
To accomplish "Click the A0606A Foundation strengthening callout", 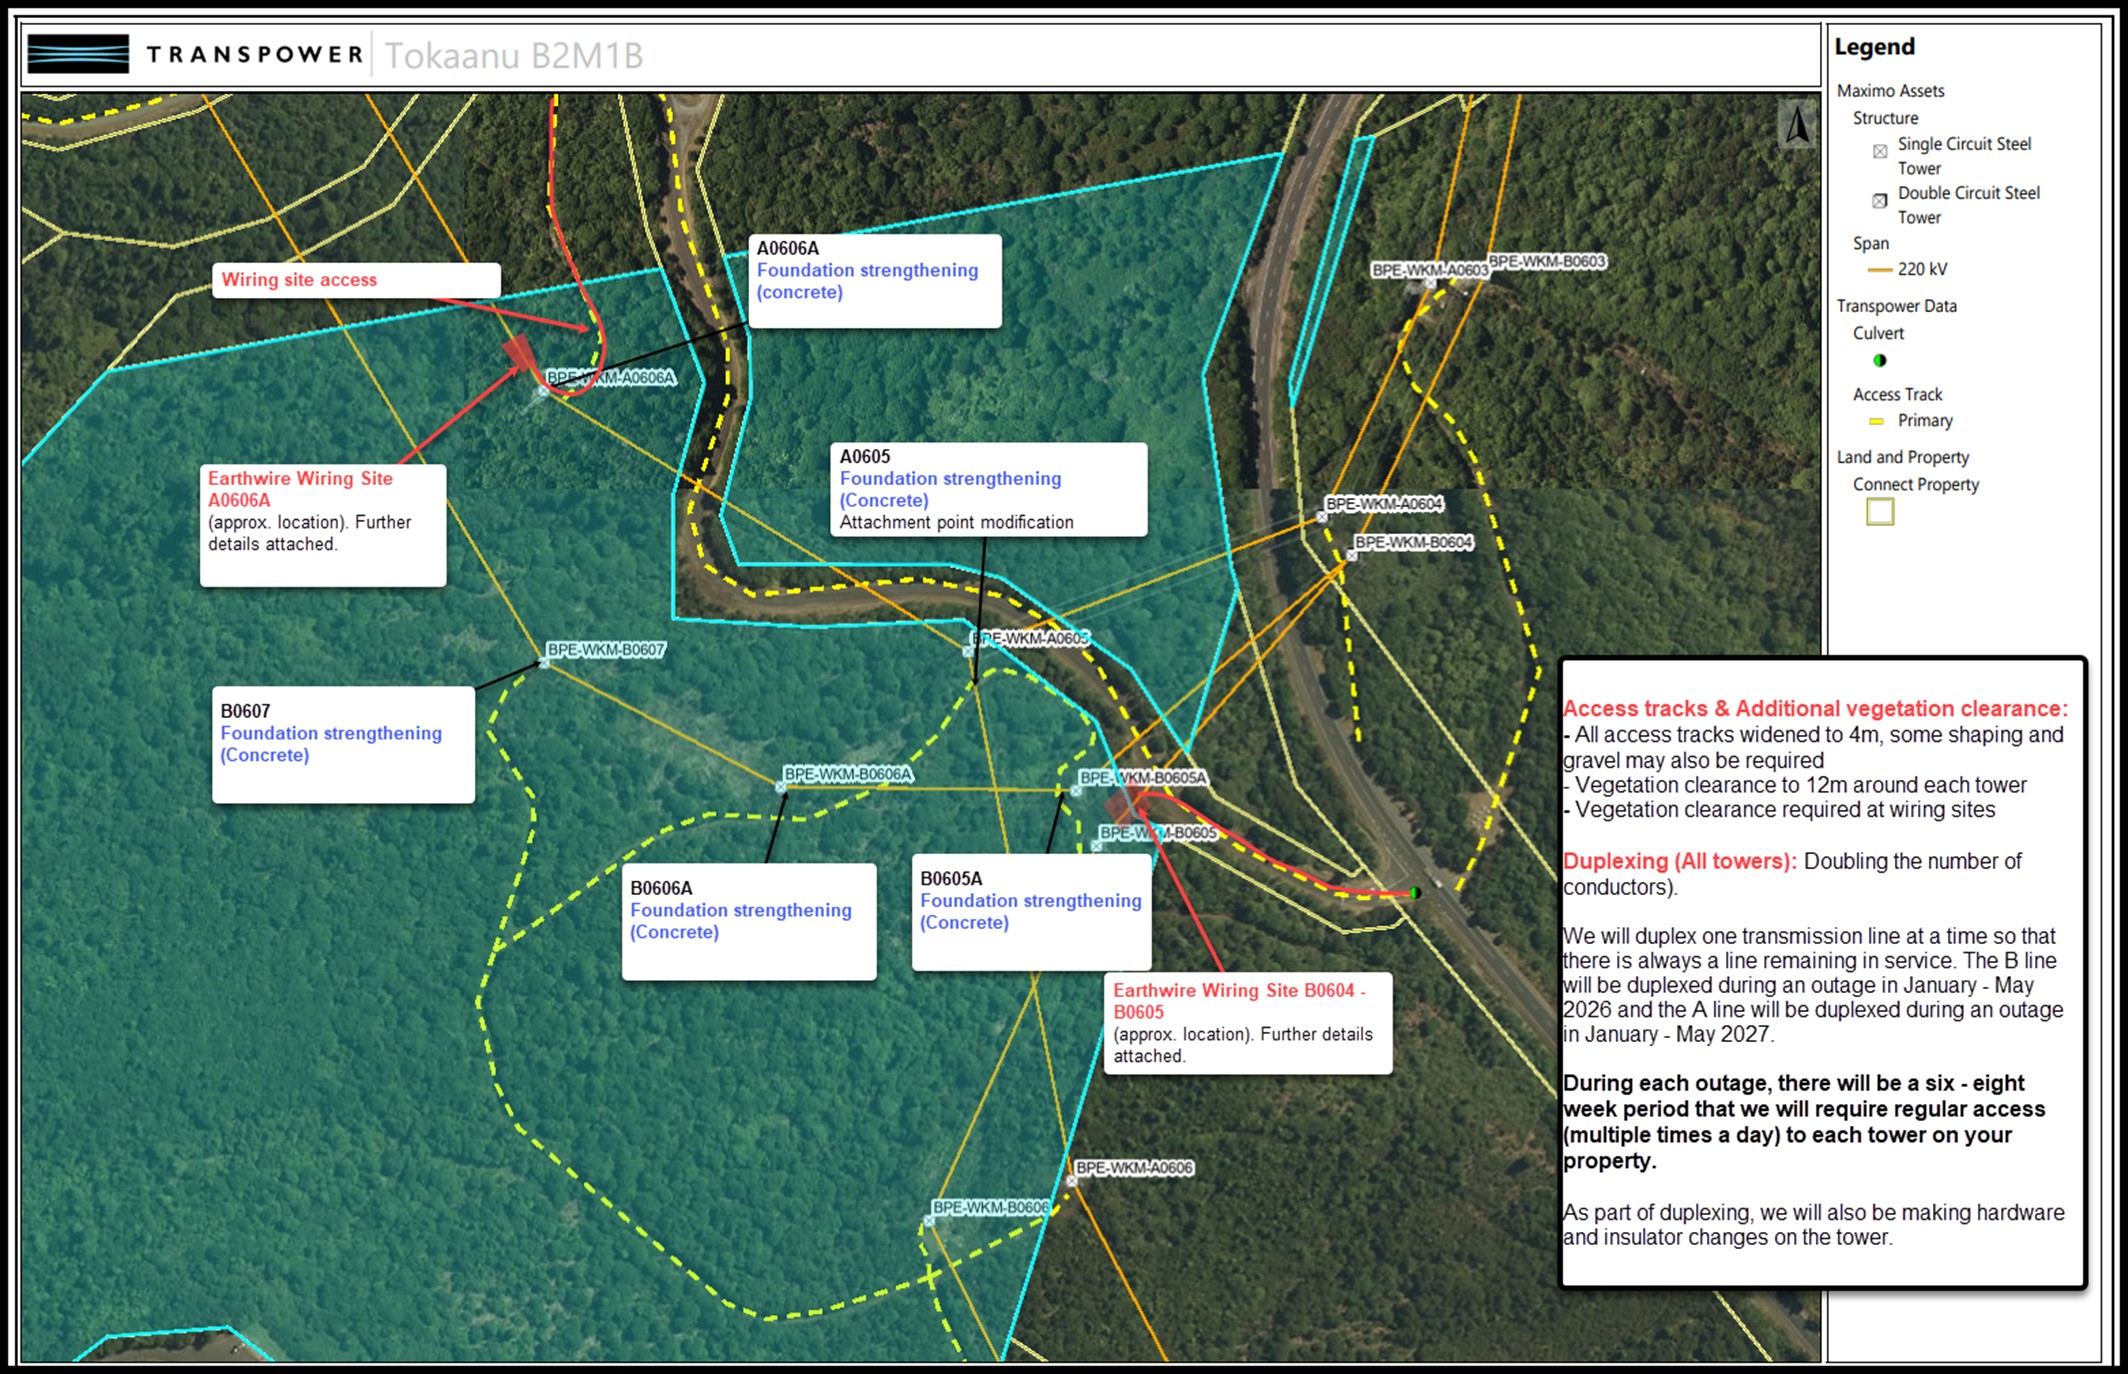I will pos(874,280).
